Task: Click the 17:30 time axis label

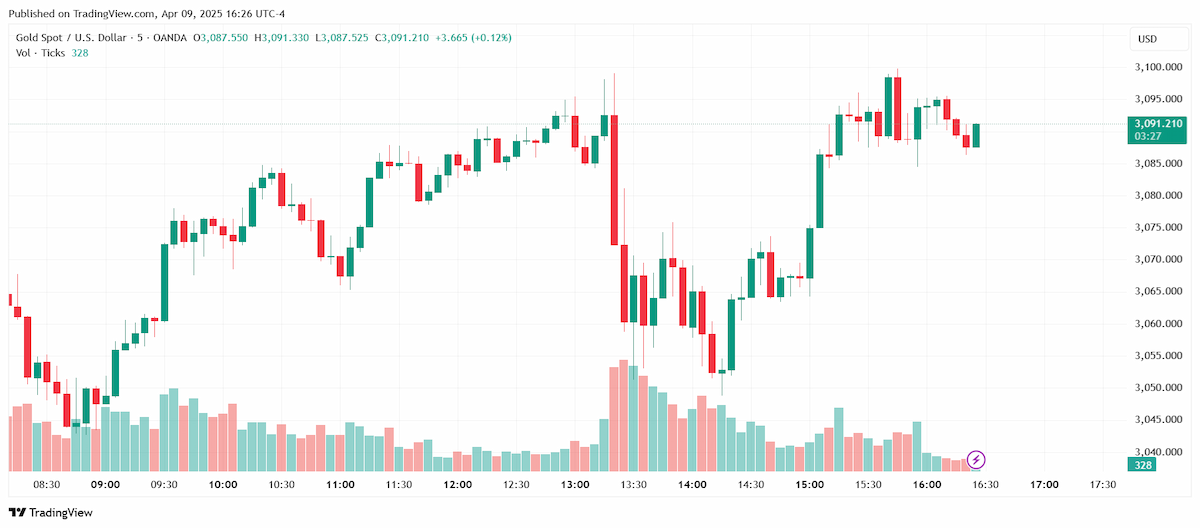Action: tap(1103, 484)
